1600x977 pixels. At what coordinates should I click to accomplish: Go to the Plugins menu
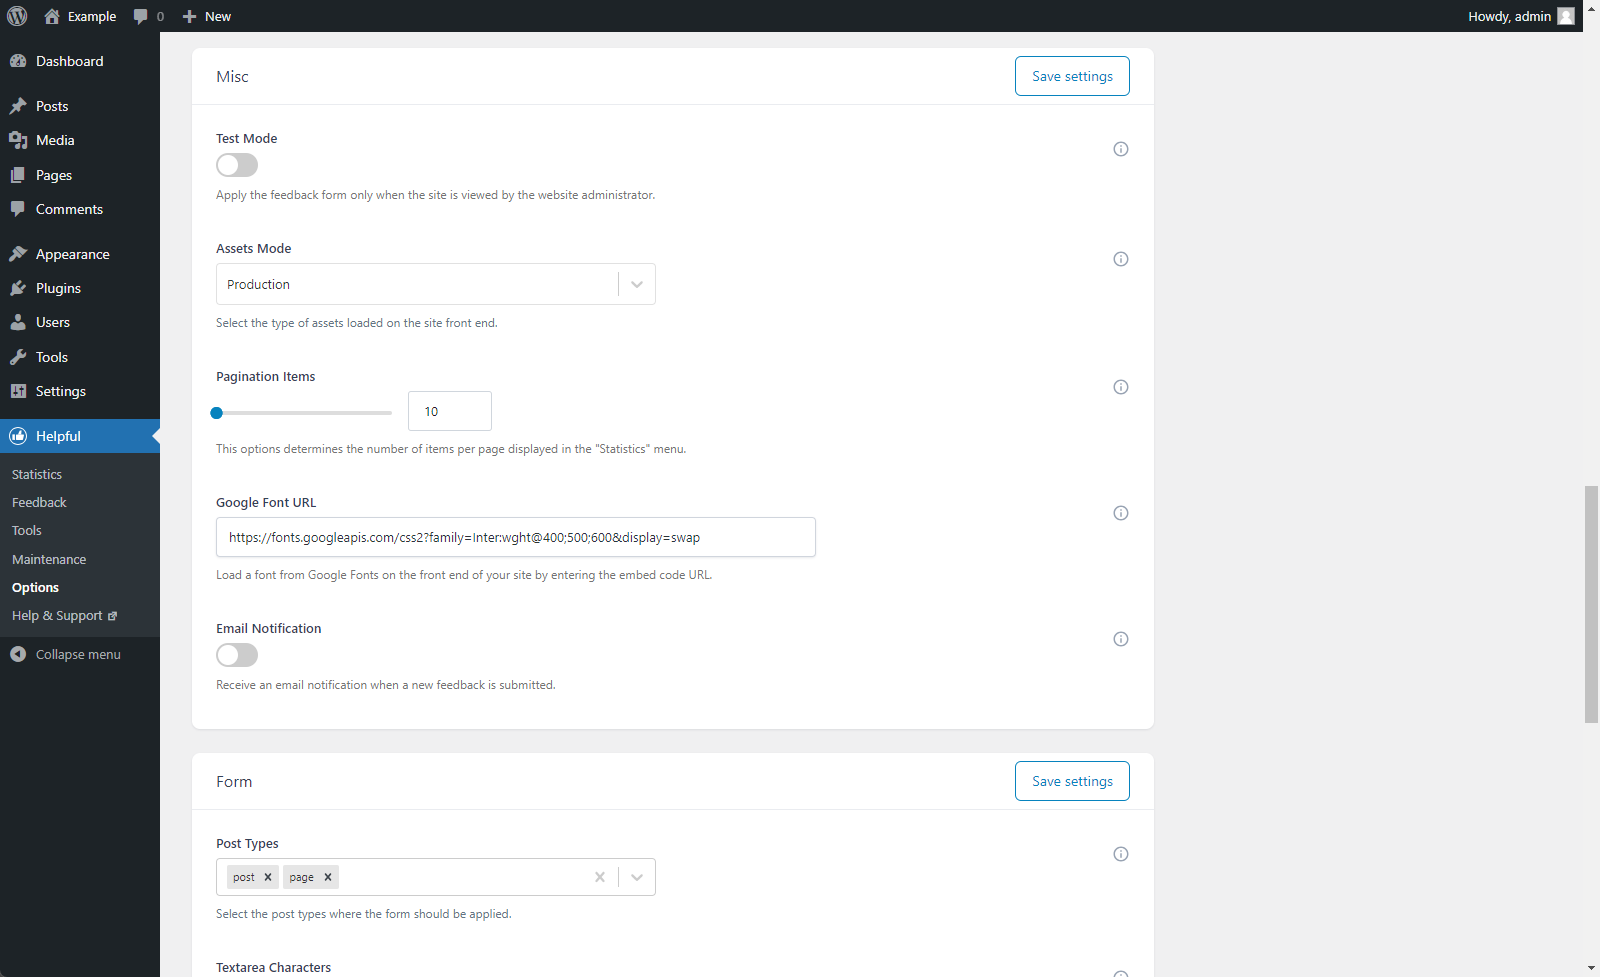pyautogui.click(x=58, y=288)
